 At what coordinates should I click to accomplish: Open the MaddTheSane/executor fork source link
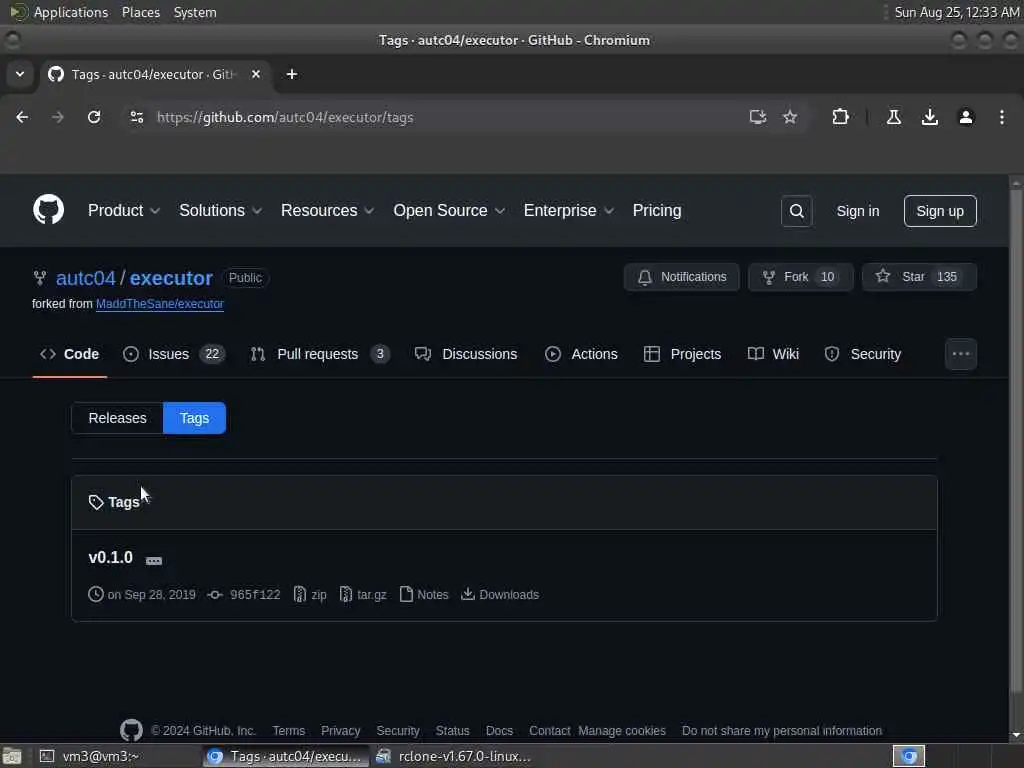(x=160, y=304)
